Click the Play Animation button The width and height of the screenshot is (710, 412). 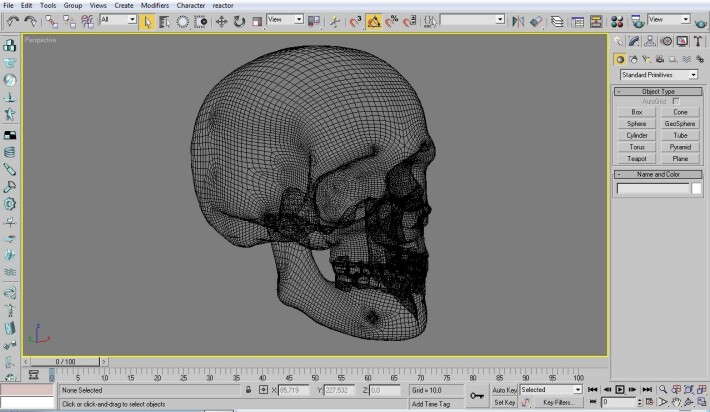[x=620, y=389]
